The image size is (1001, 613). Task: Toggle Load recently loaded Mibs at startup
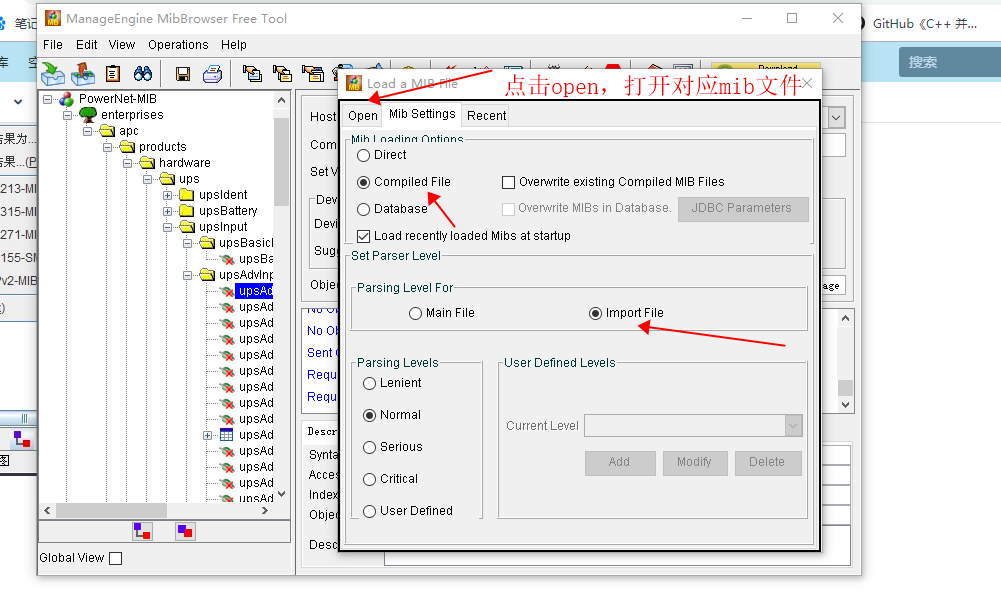tap(364, 236)
